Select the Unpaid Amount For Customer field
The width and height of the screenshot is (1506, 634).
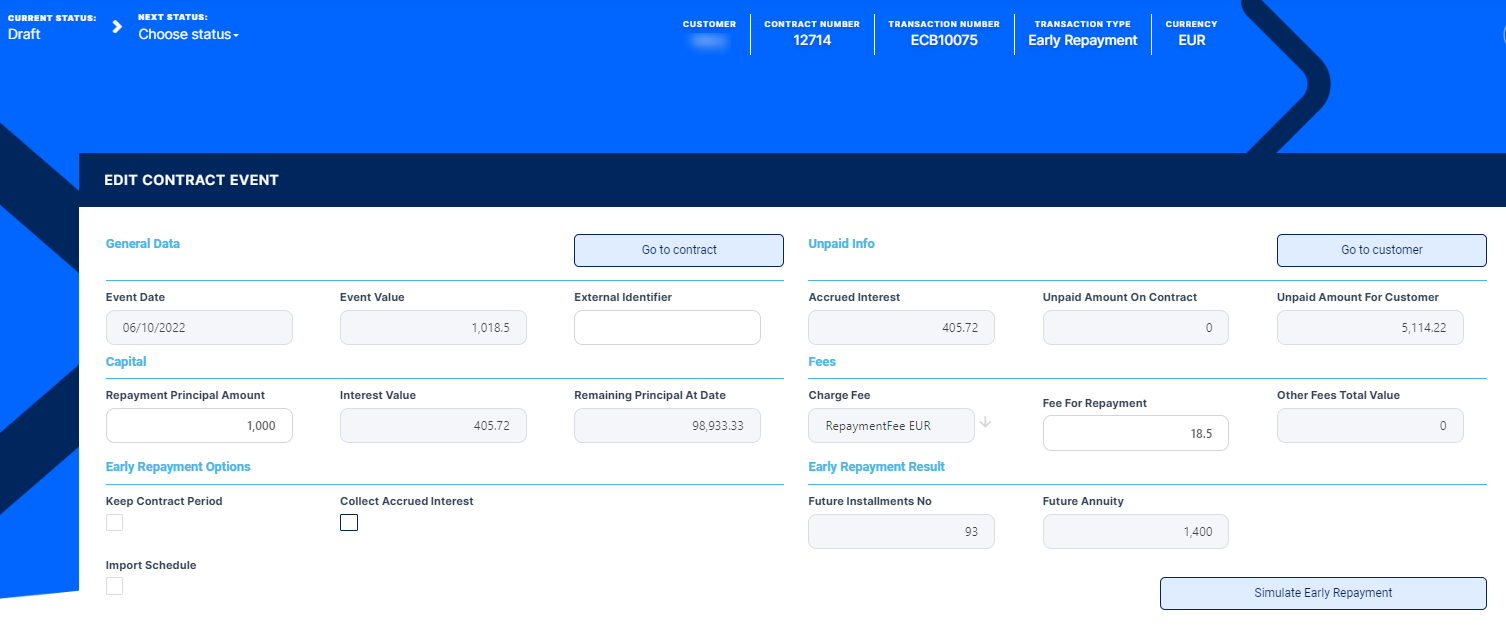pyautogui.click(x=1370, y=327)
